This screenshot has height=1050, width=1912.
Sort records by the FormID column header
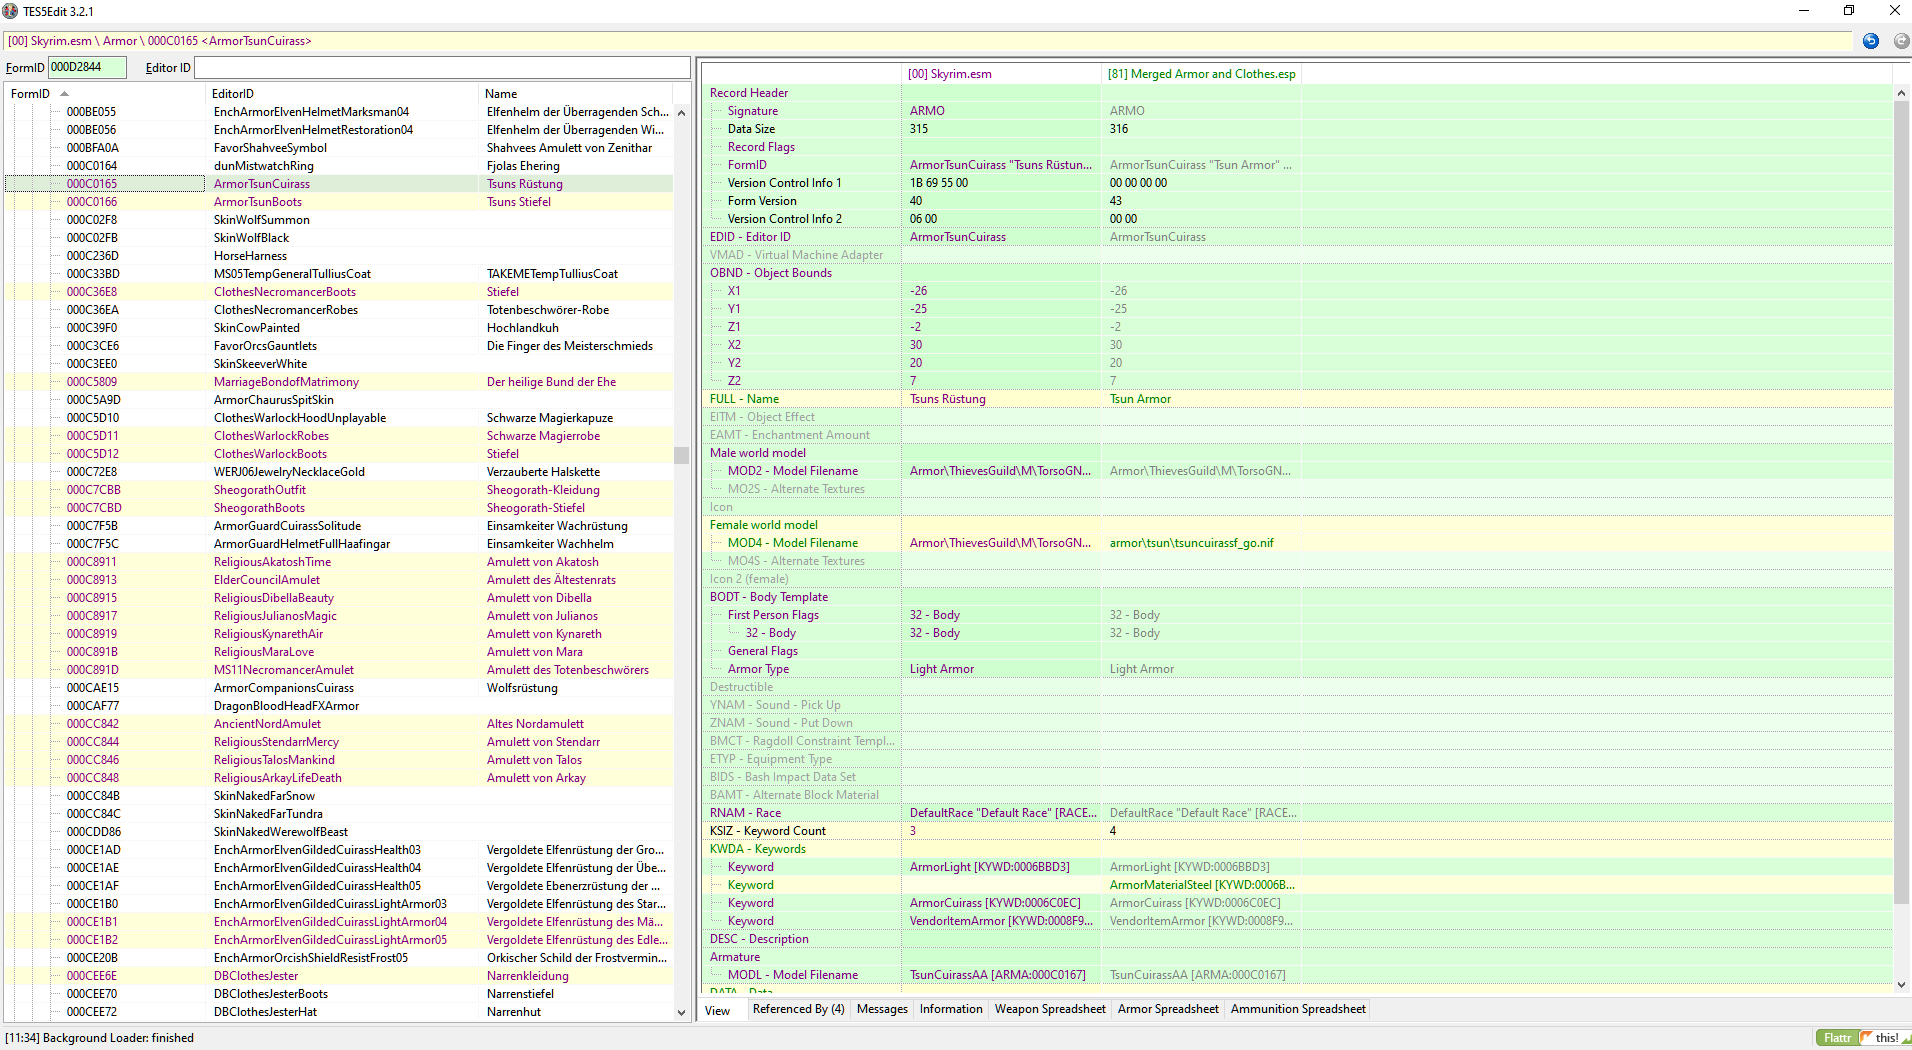pyautogui.click(x=105, y=94)
